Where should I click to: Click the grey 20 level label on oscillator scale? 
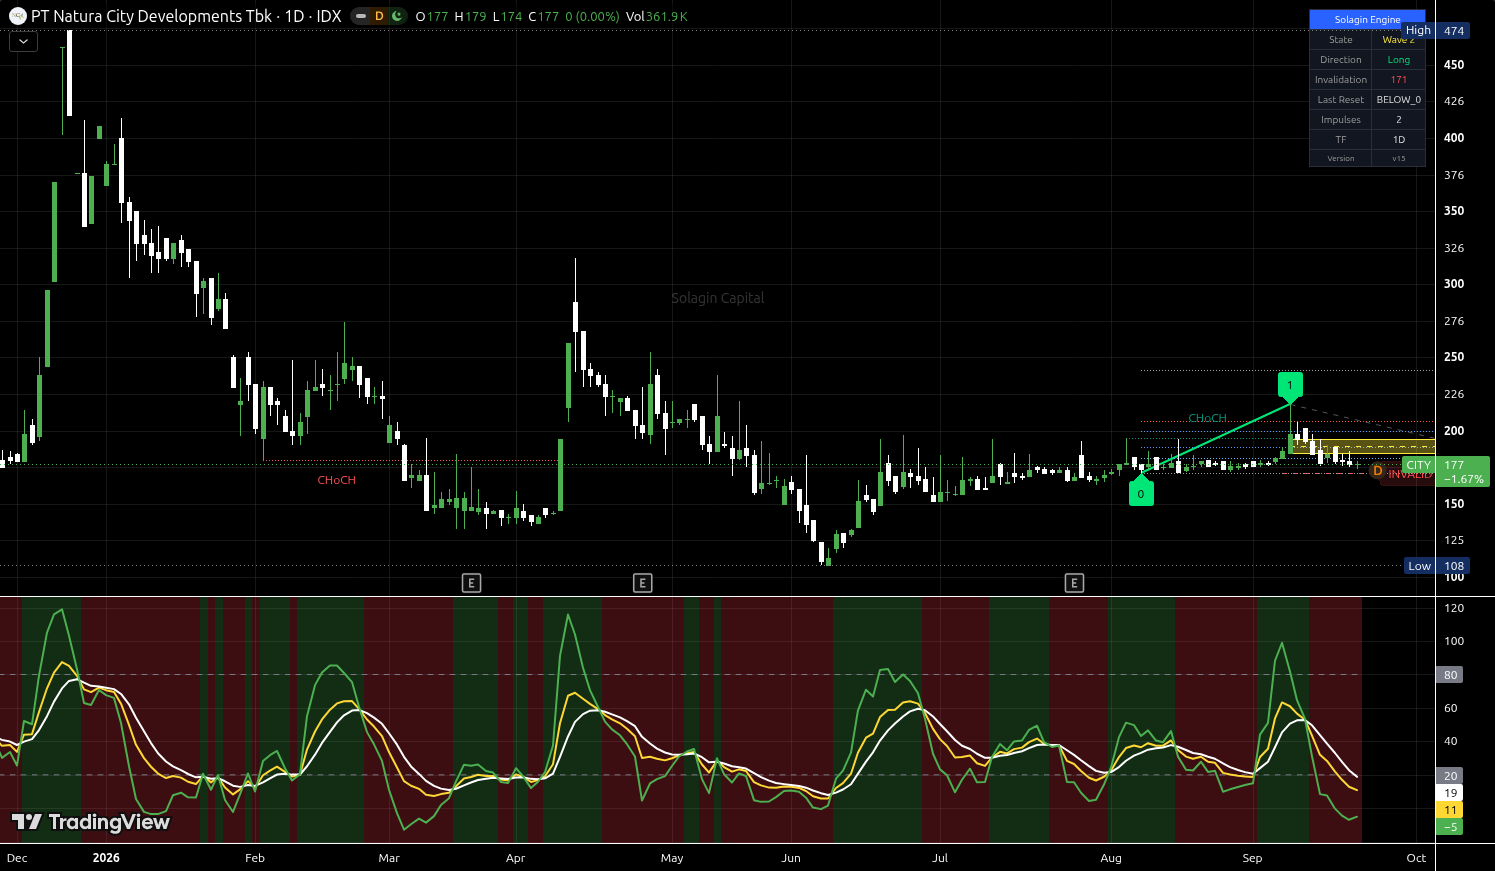coord(1450,776)
